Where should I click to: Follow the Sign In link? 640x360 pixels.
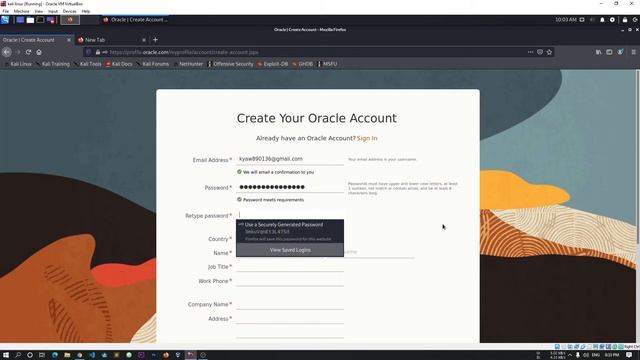click(x=367, y=138)
